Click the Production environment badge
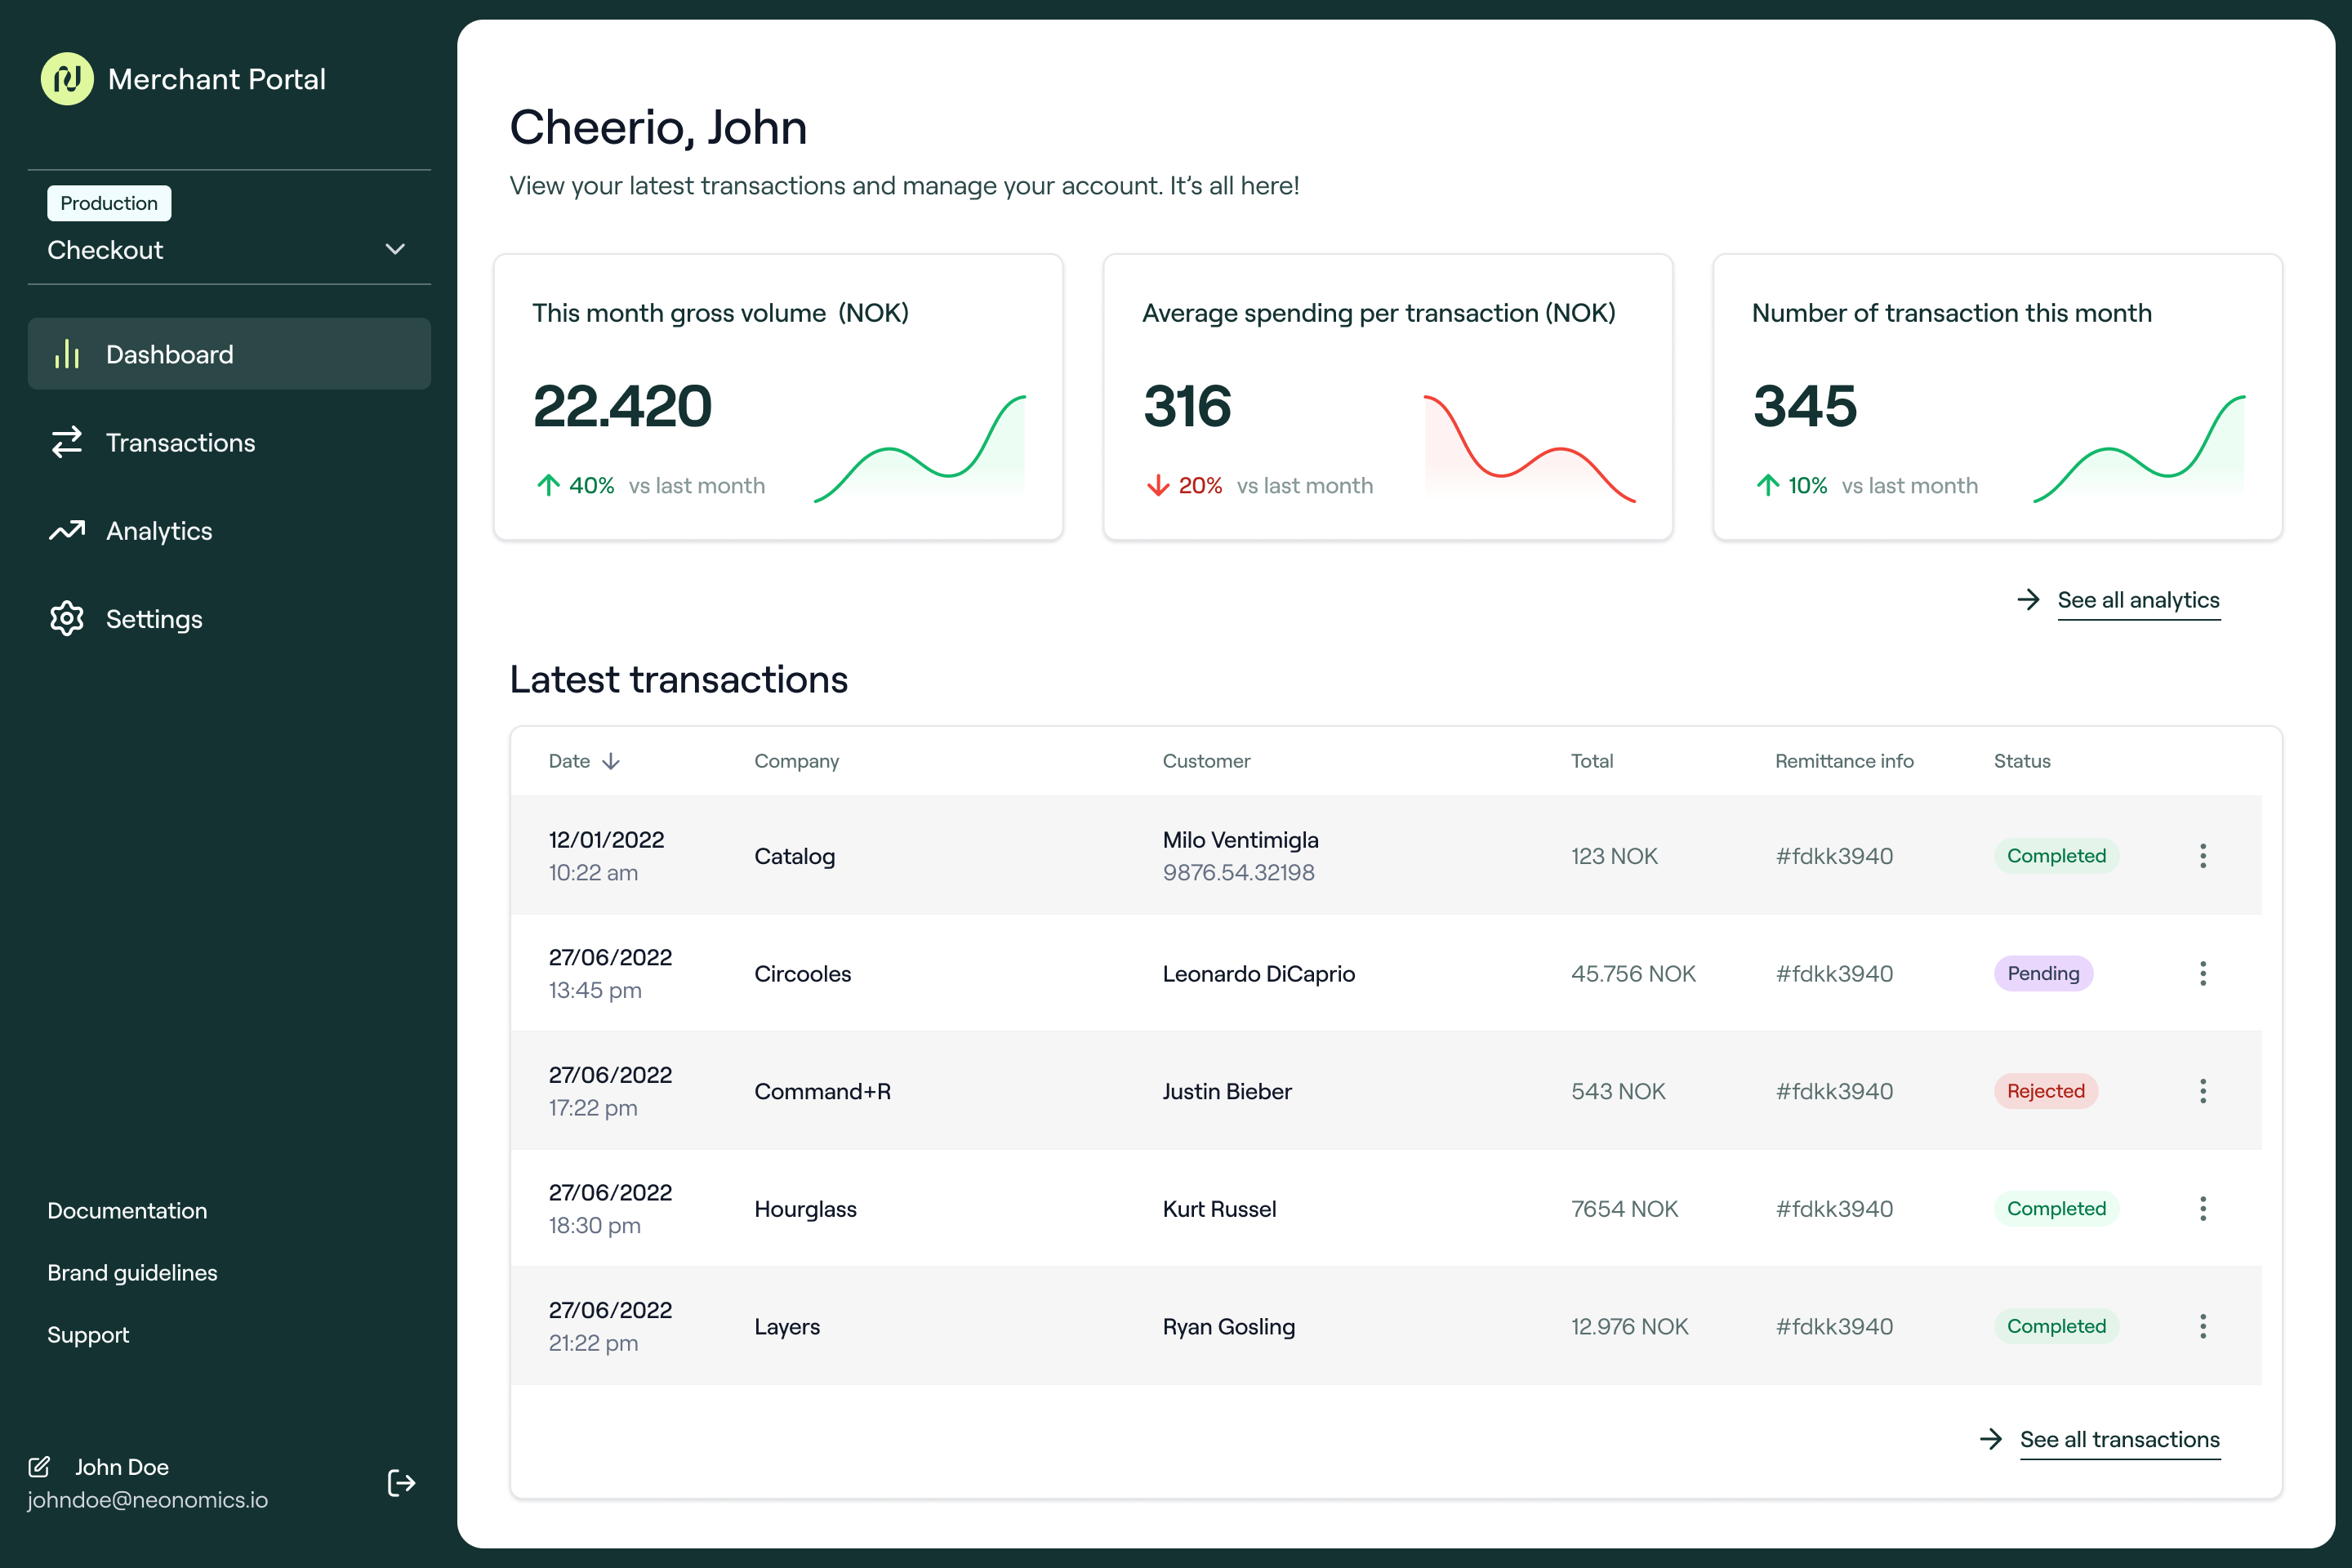 tap(109, 203)
